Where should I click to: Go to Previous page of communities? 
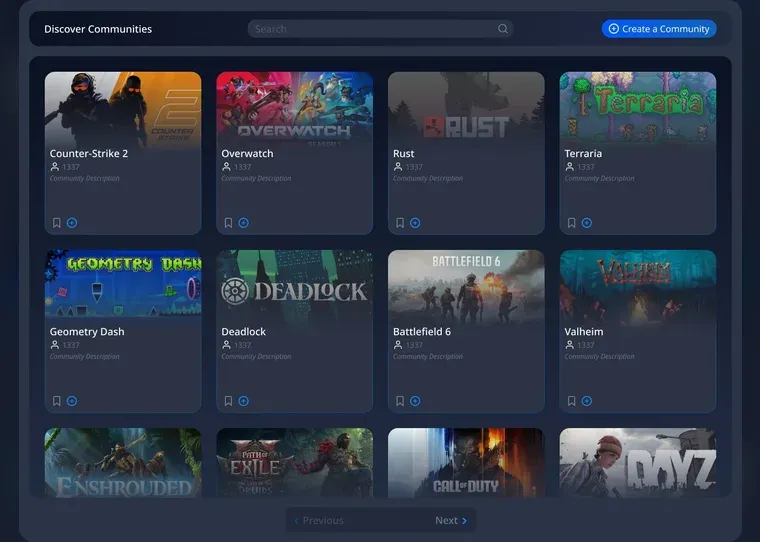pos(319,521)
